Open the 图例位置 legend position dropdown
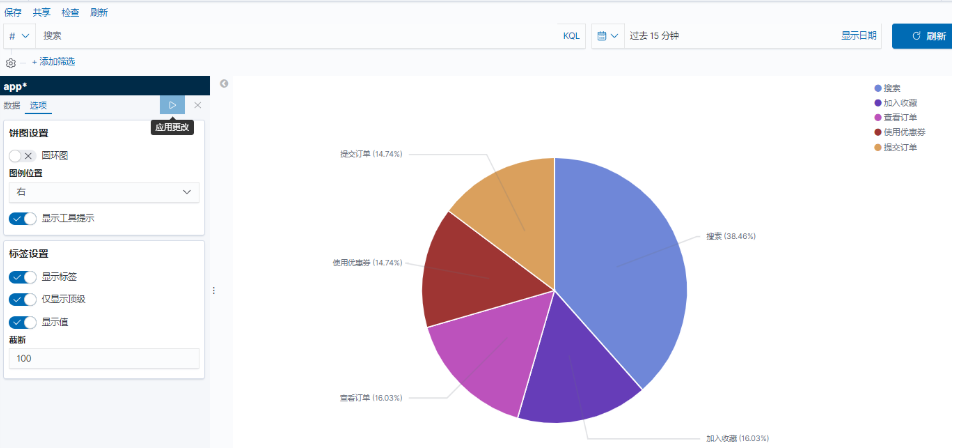The height and width of the screenshot is (448, 958). (x=104, y=192)
